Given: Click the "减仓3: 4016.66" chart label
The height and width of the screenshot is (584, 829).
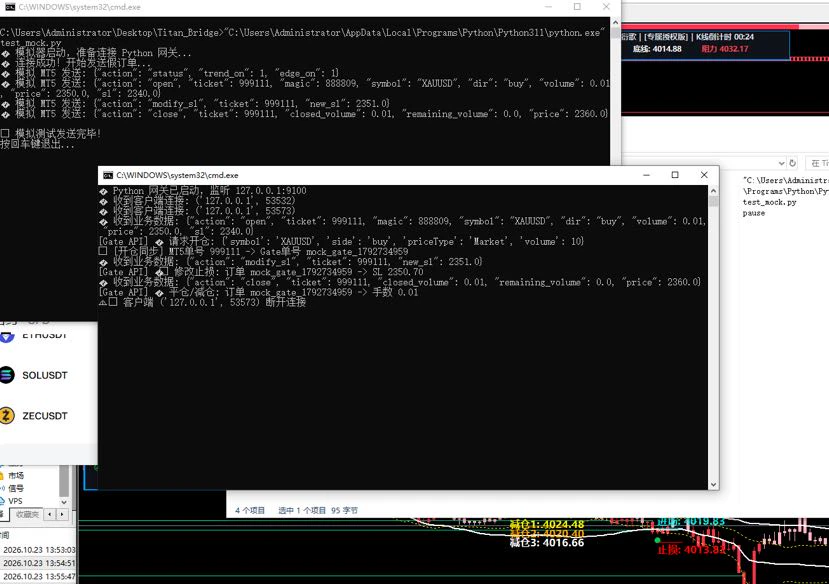Looking at the screenshot, I should pyautogui.click(x=547, y=543).
